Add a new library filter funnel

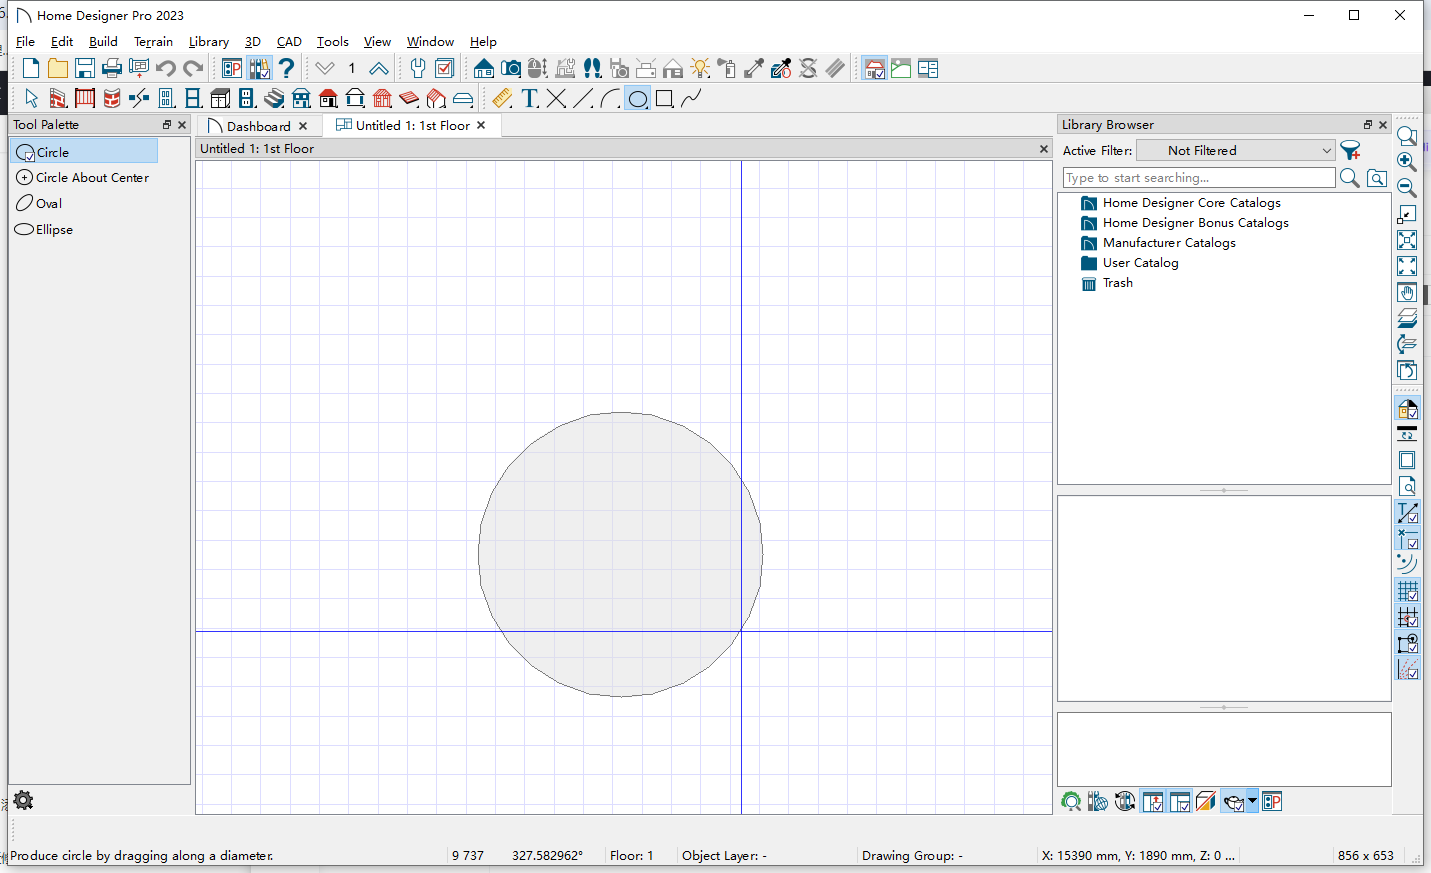pos(1350,150)
